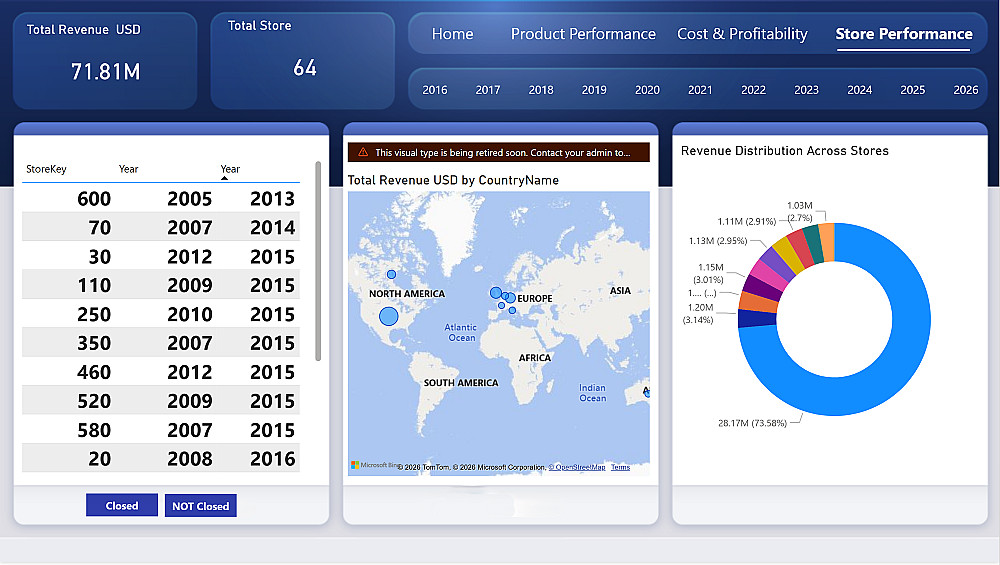Select StoreKey 460 cell
Screen dimensions: 1000x565
[94, 372]
